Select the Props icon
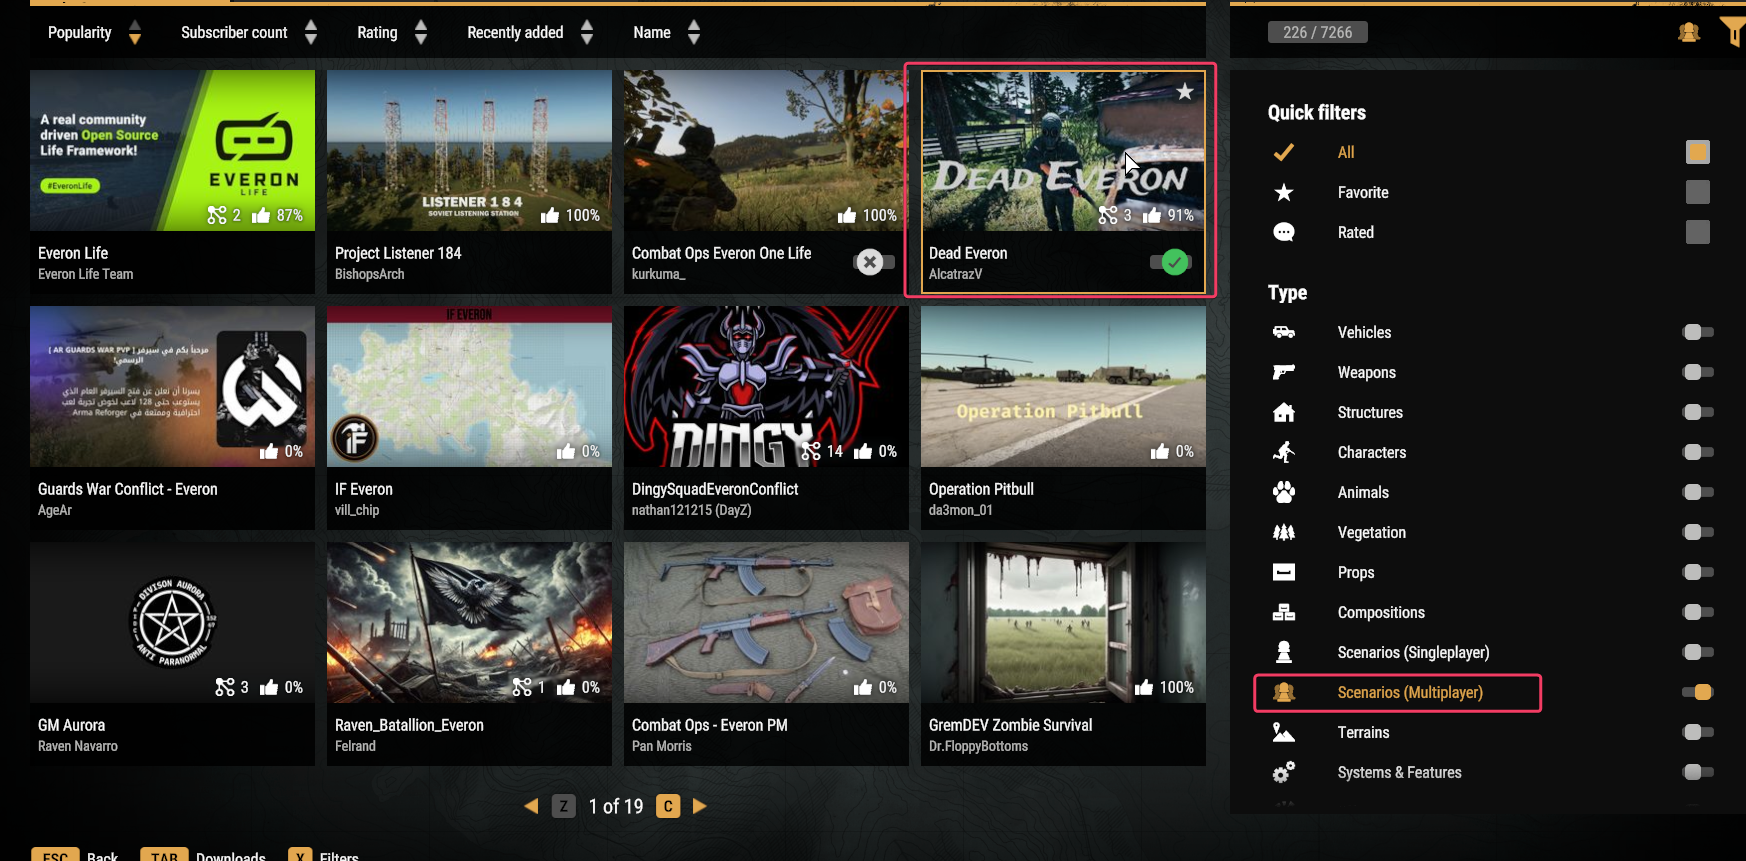 click(x=1284, y=572)
